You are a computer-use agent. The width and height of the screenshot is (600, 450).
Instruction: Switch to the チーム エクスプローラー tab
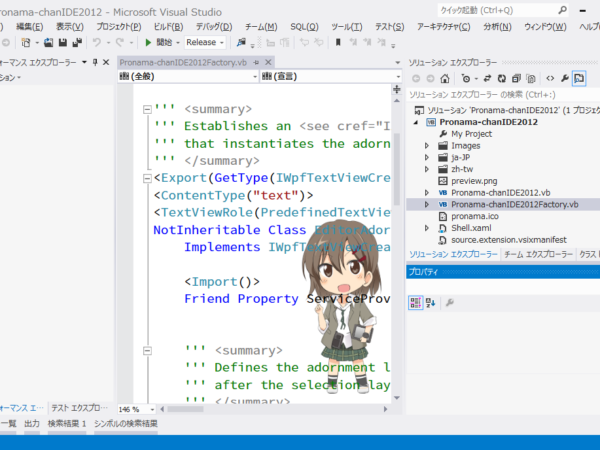coord(538,254)
